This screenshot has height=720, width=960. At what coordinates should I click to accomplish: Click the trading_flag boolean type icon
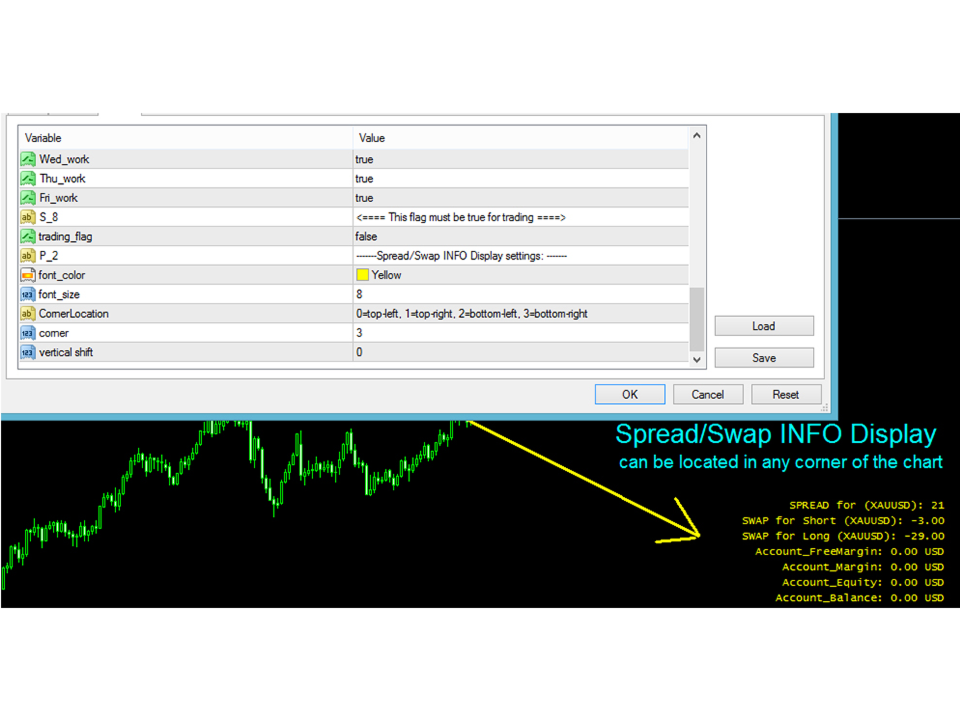point(28,236)
